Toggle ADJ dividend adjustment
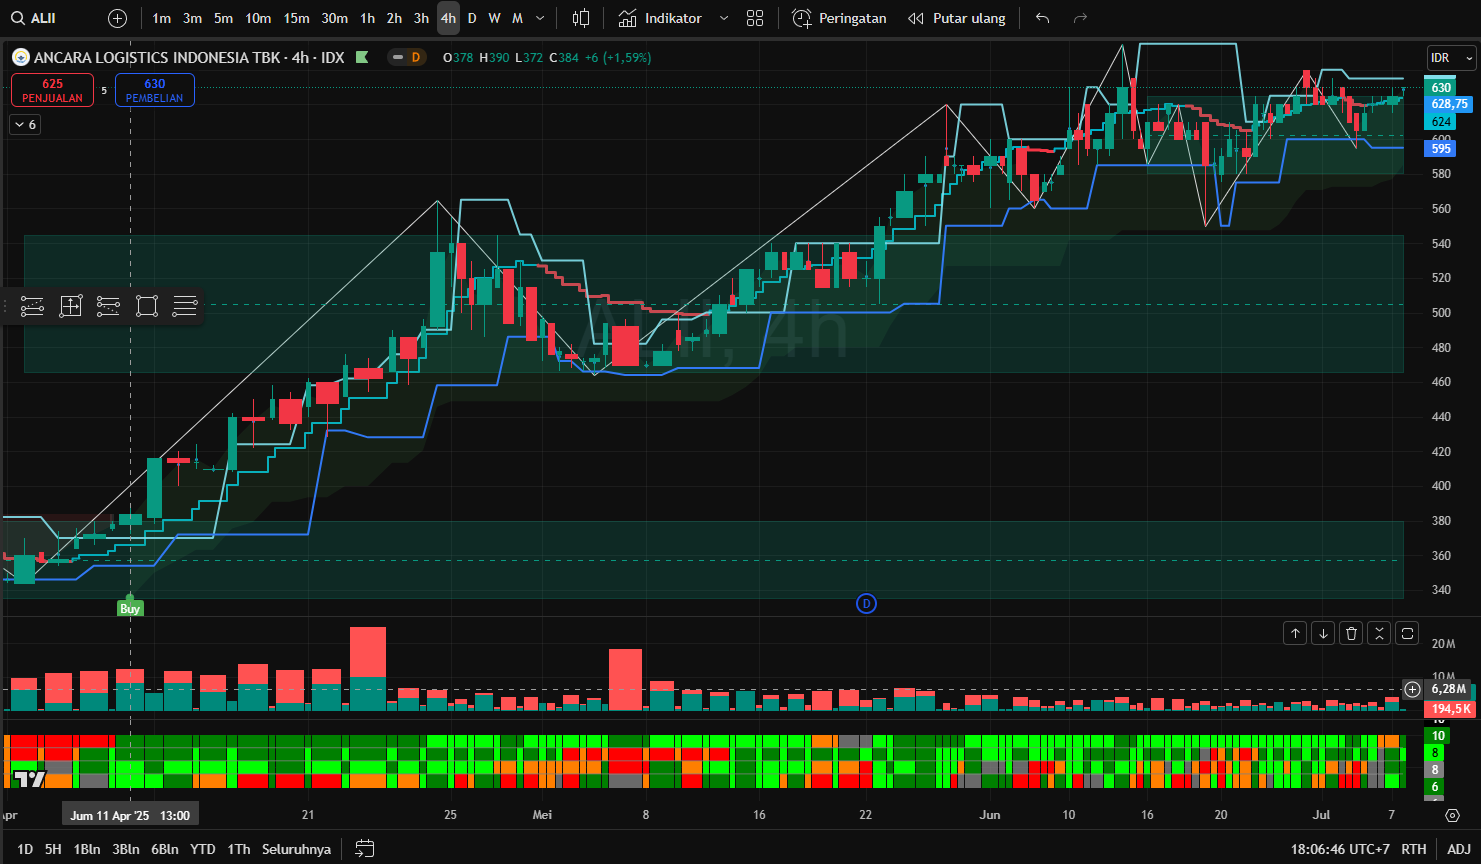1481x864 pixels. [x=1459, y=849]
